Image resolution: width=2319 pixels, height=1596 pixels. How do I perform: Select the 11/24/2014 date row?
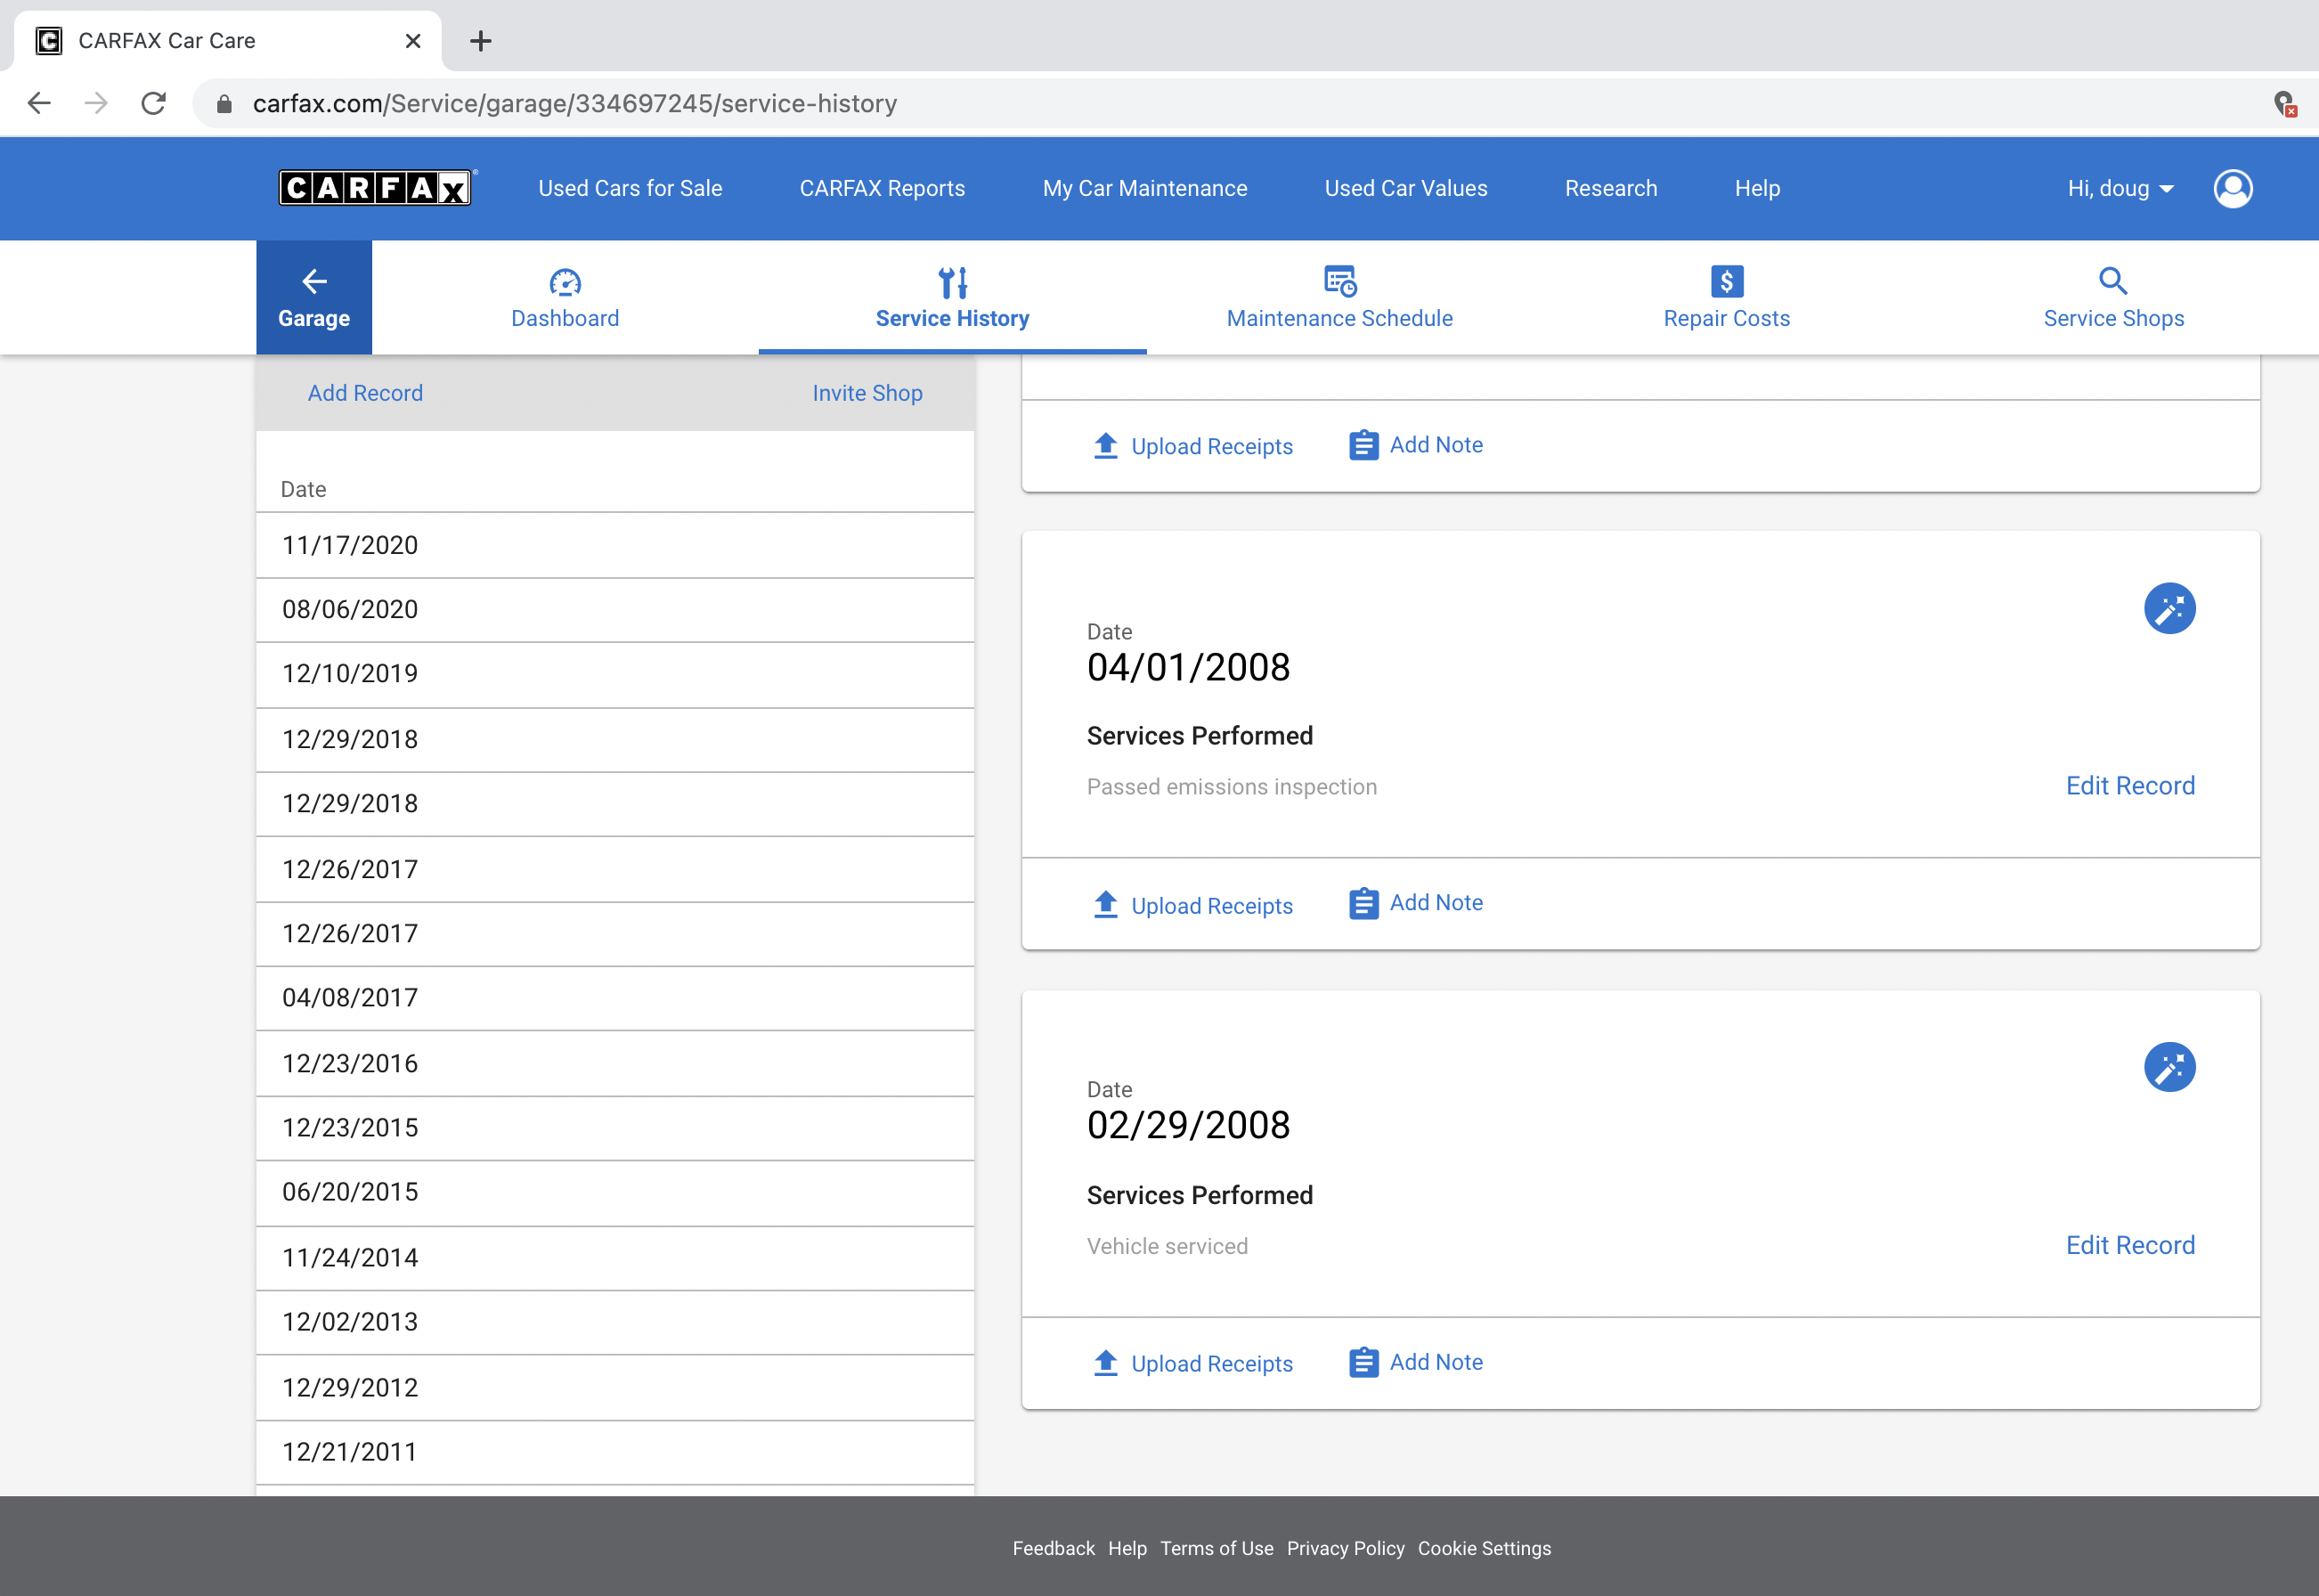tap(615, 1257)
